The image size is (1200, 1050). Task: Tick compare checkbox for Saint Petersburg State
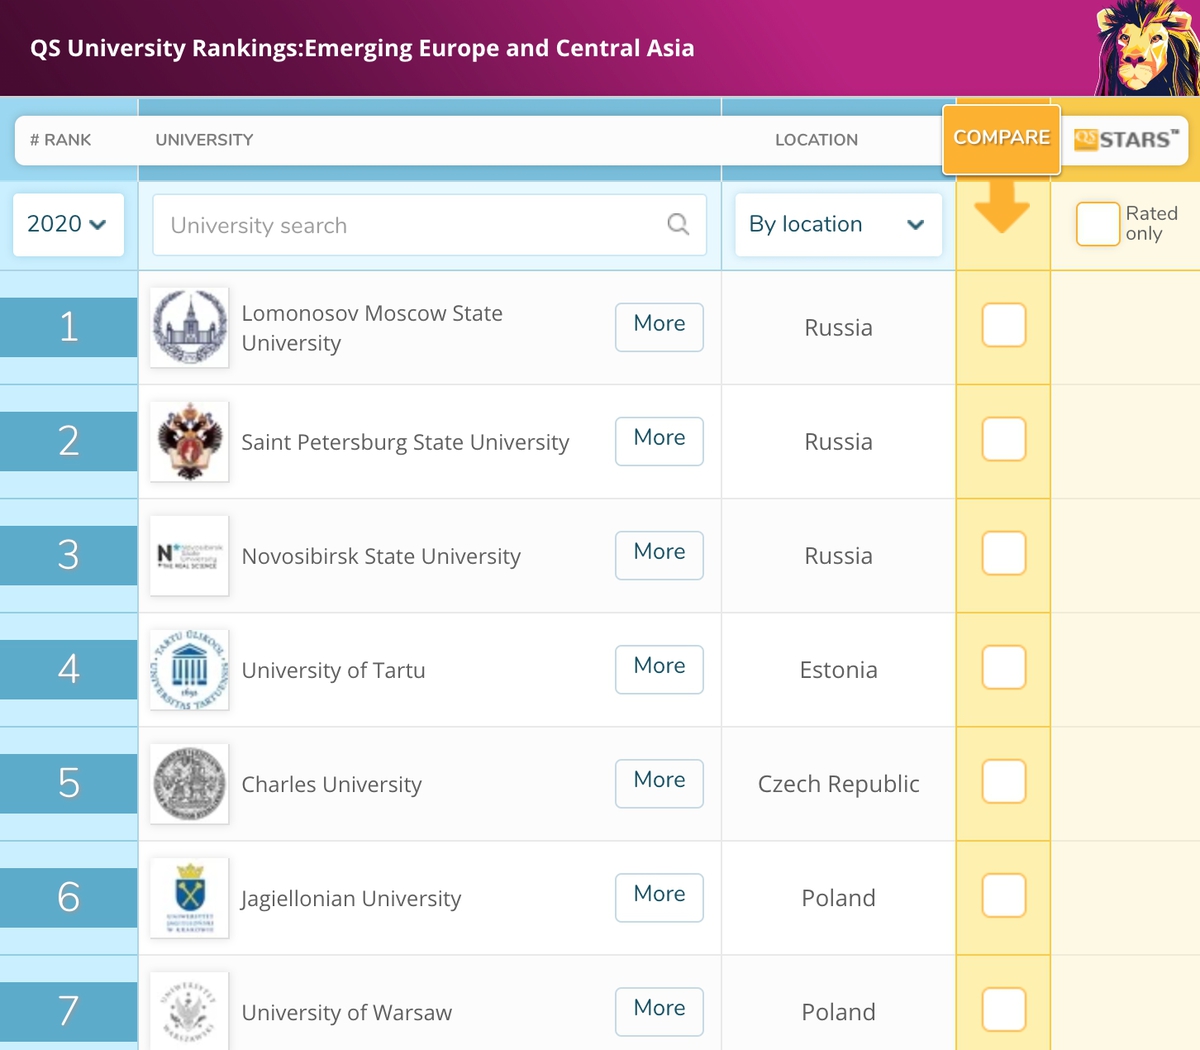(1004, 439)
